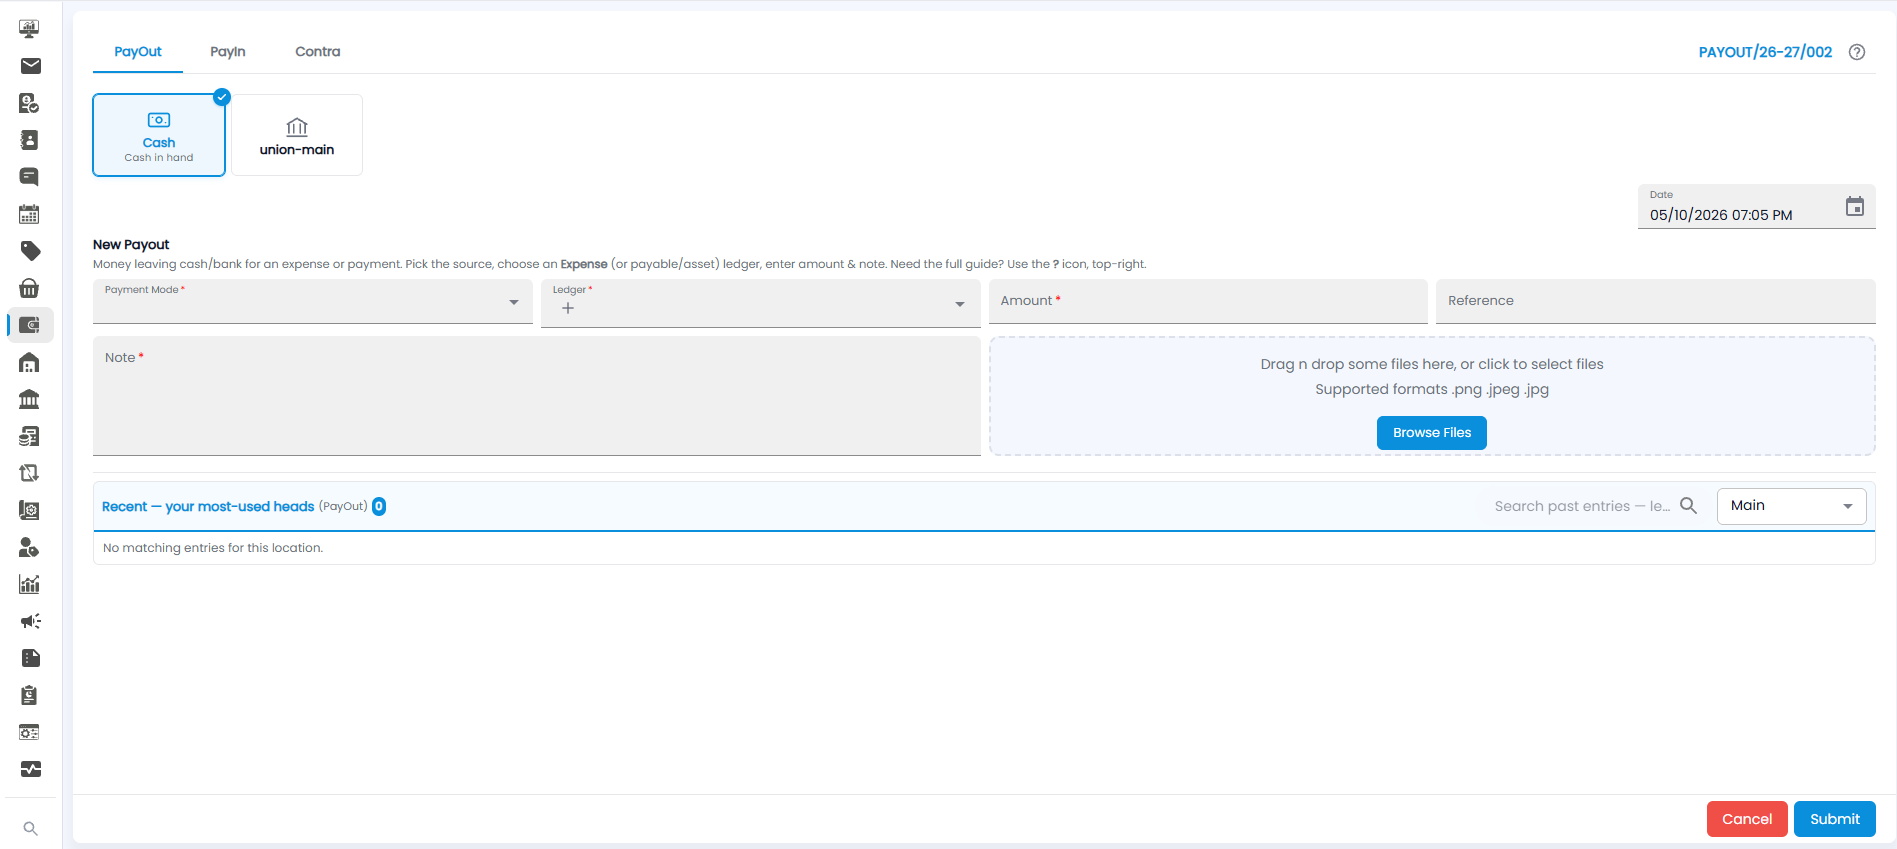Open the clipboard report icon in sidebar
This screenshot has width=1897, height=849.
(30, 695)
